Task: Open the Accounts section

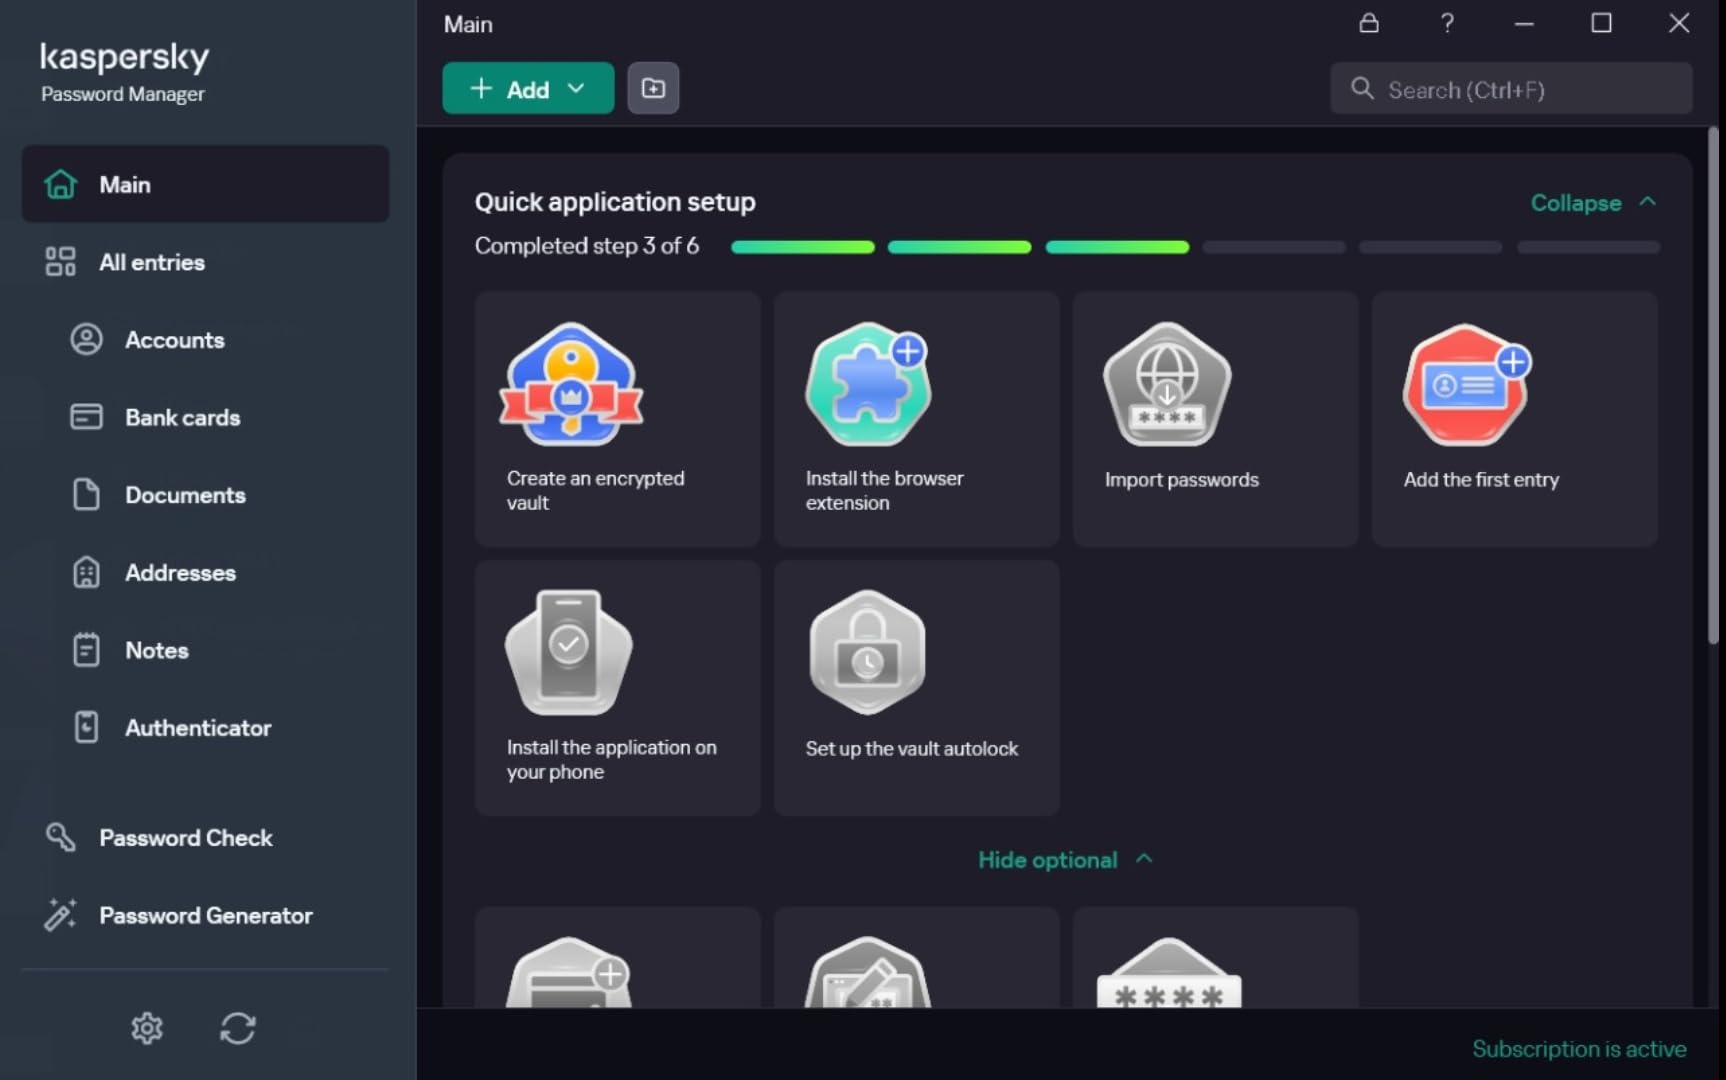Action: tap(174, 340)
